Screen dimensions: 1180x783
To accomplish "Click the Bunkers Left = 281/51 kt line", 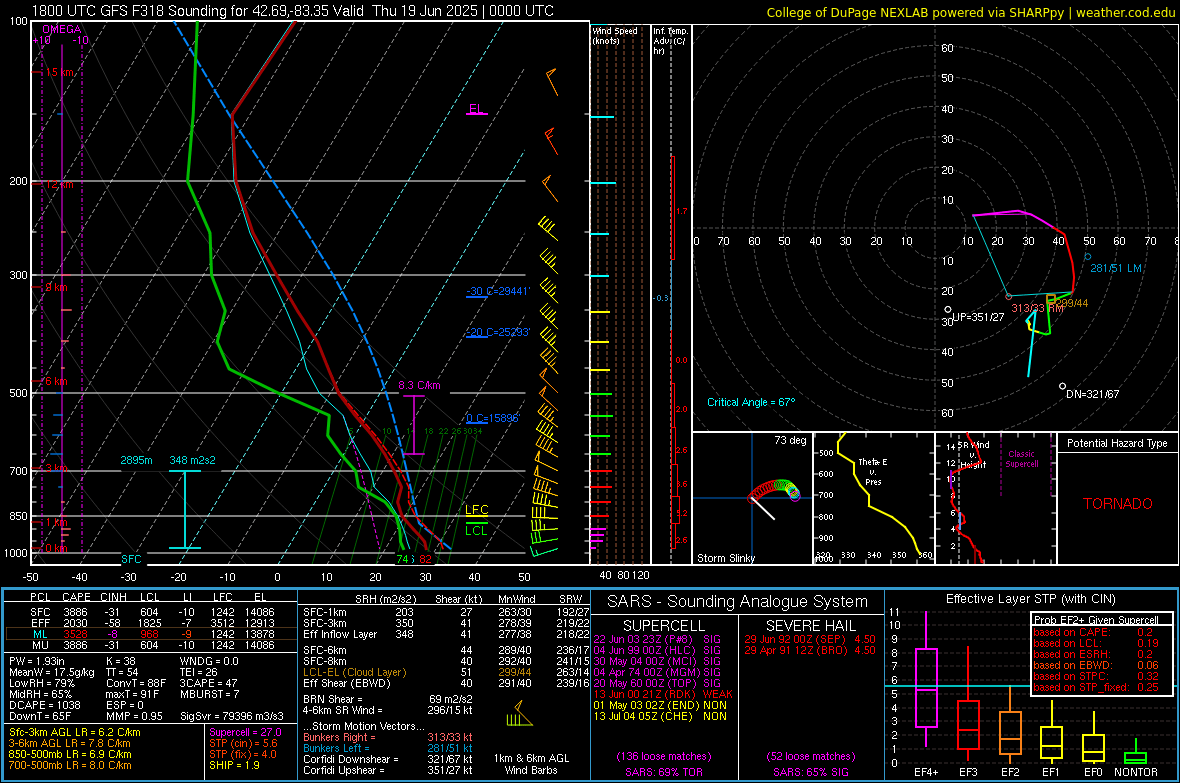I will coord(388,748).
